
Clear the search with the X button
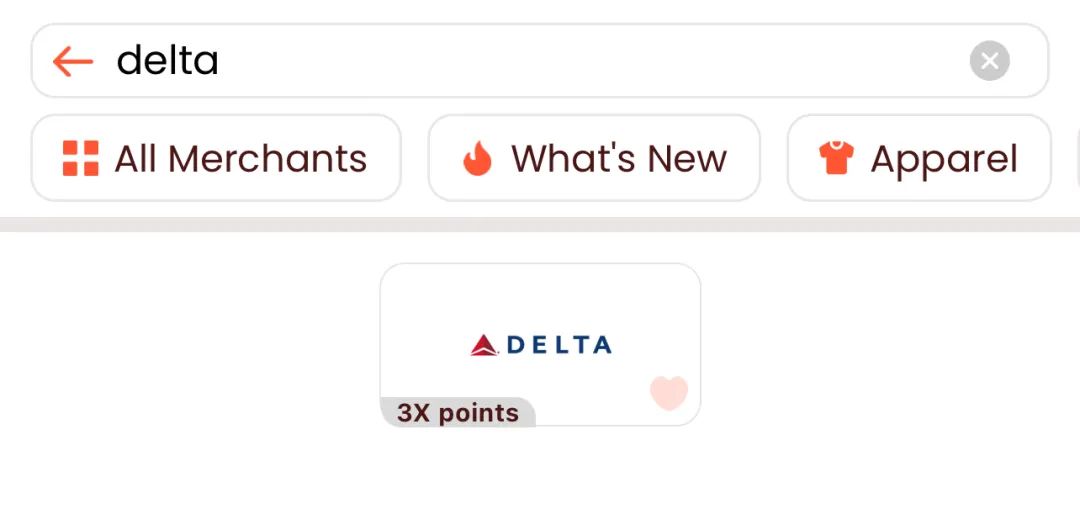(989, 61)
